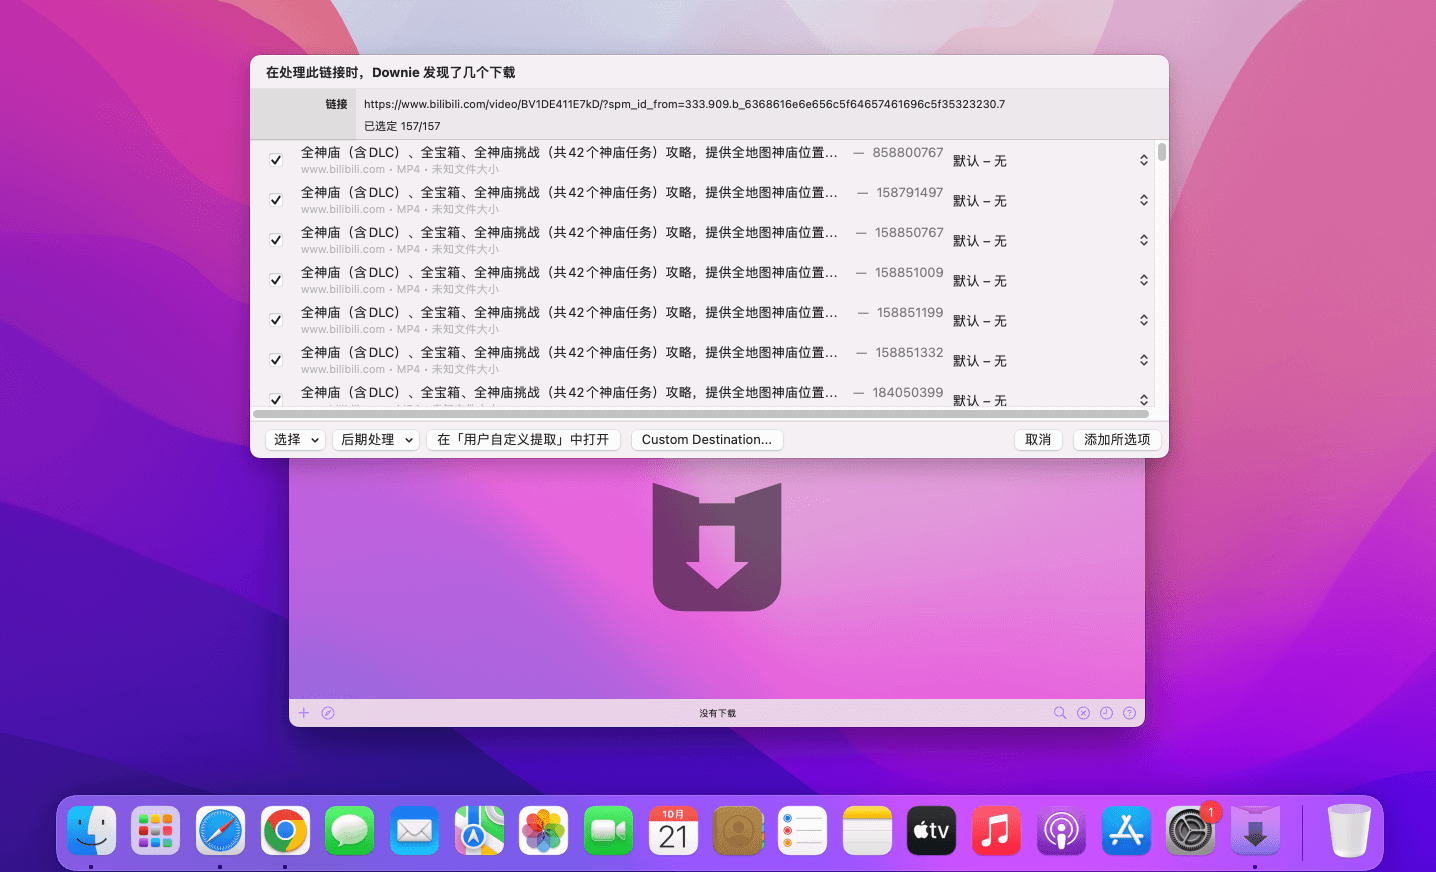This screenshot has height=872, width=1436.
Task: Open the compass browser icon in Downie
Action: pyautogui.click(x=328, y=713)
